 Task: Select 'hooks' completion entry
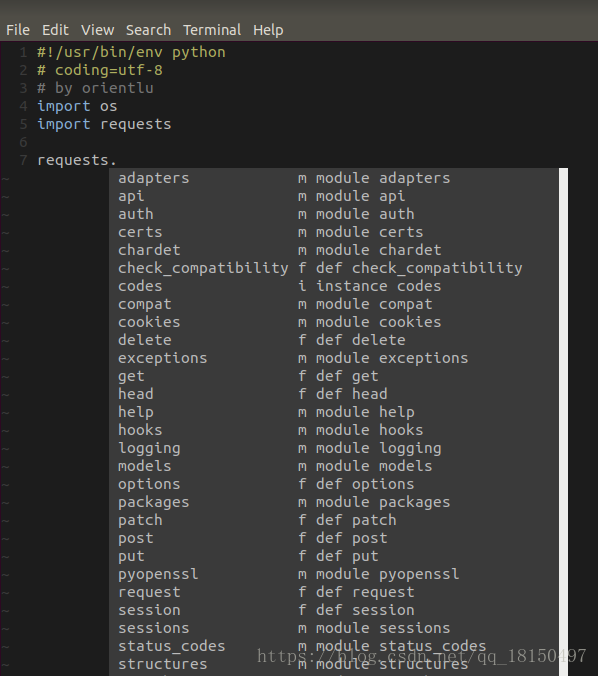pyautogui.click(x=334, y=430)
